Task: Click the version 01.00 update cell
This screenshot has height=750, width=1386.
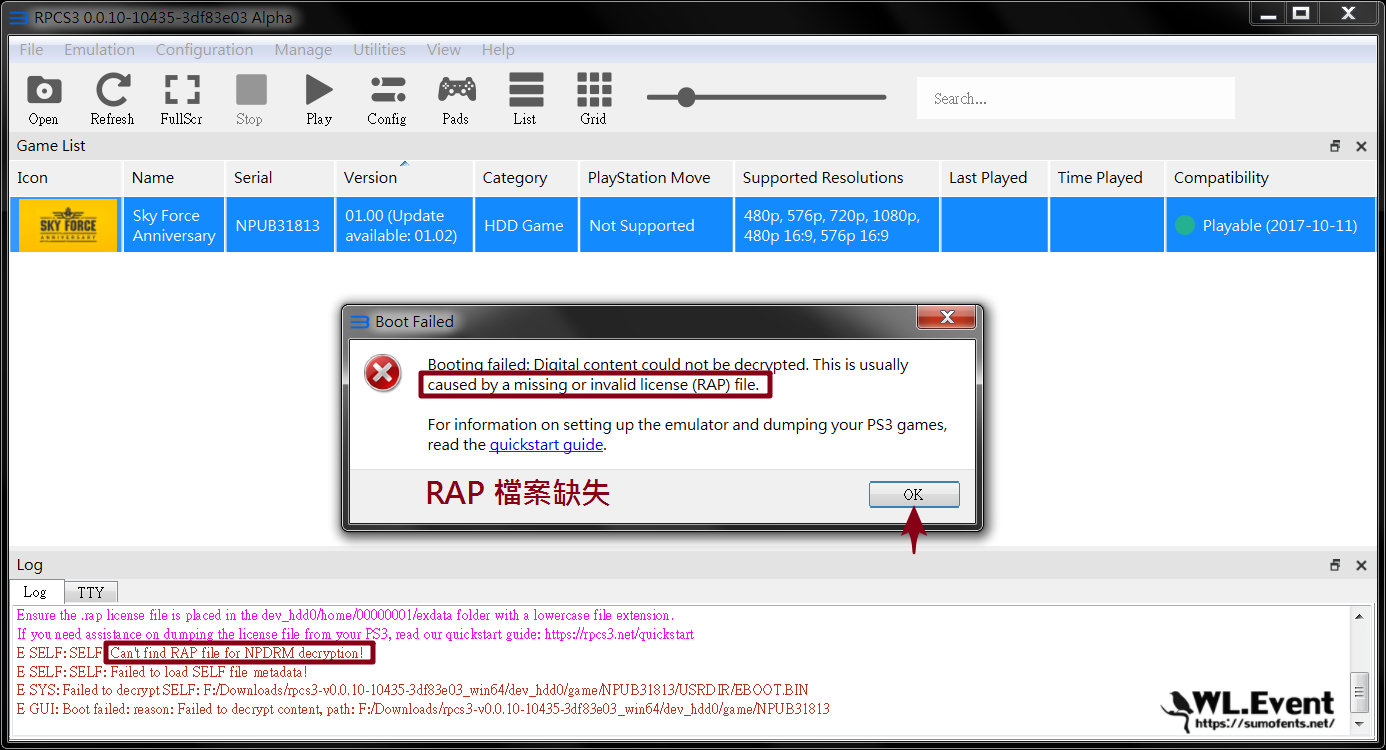Action: click(x=404, y=225)
